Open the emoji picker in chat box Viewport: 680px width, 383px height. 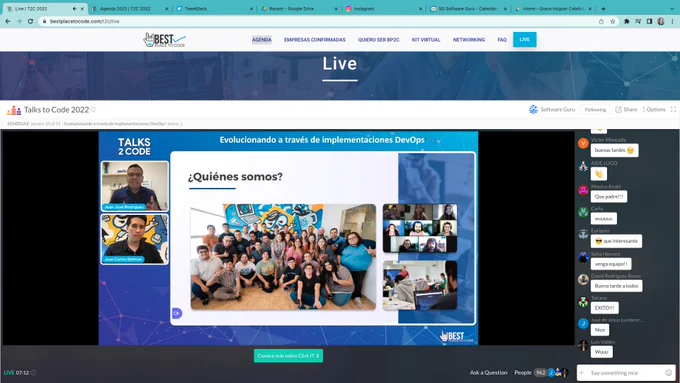(x=668, y=373)
